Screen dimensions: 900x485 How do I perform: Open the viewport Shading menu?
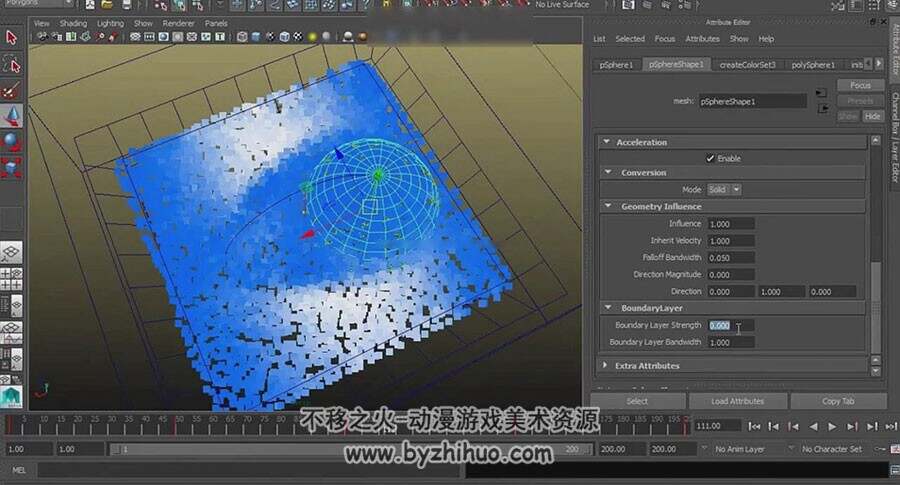[73, 24]
